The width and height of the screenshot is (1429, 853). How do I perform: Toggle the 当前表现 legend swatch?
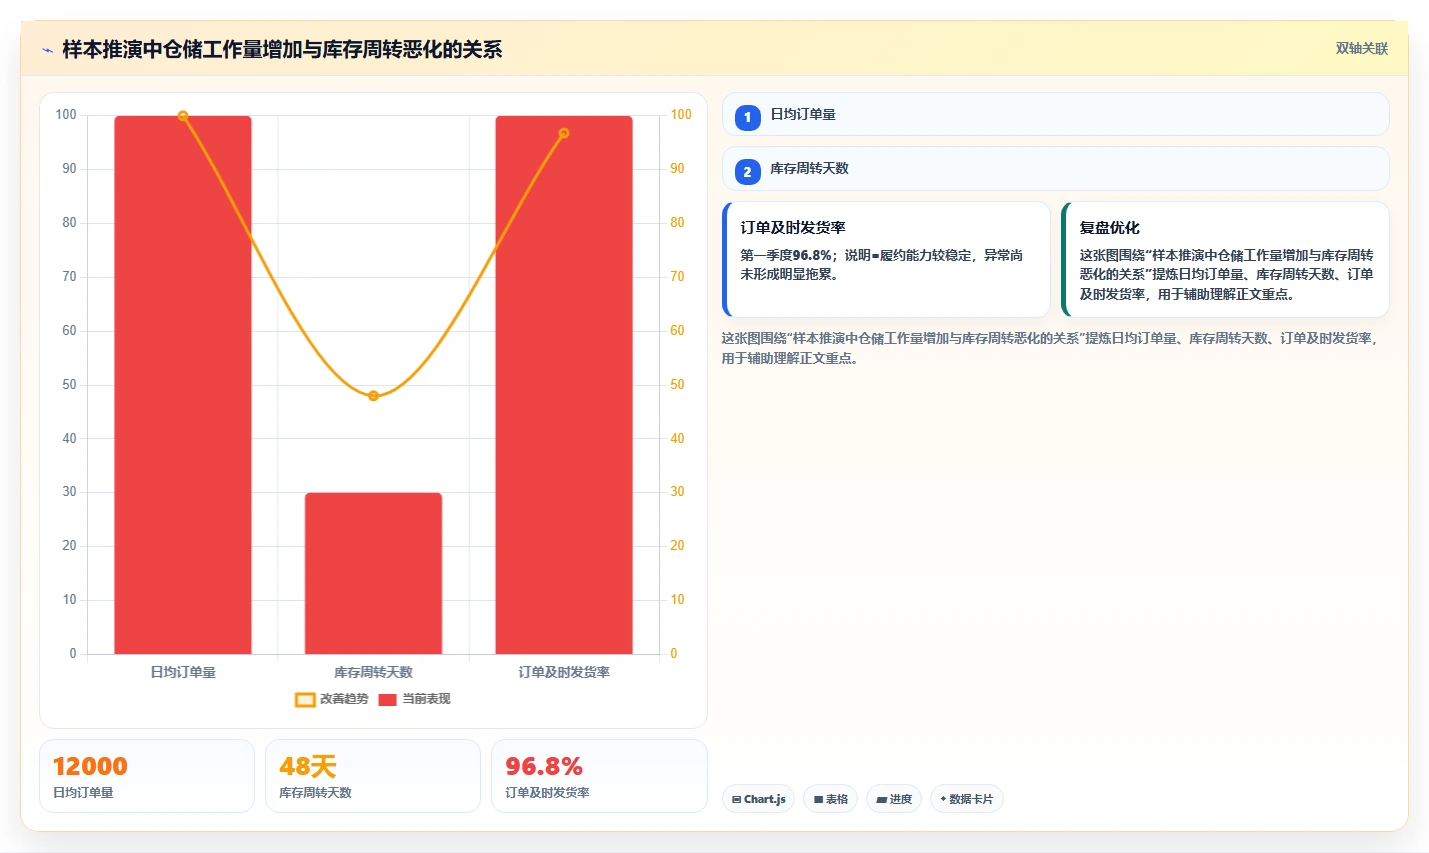(x=387, y=700)
